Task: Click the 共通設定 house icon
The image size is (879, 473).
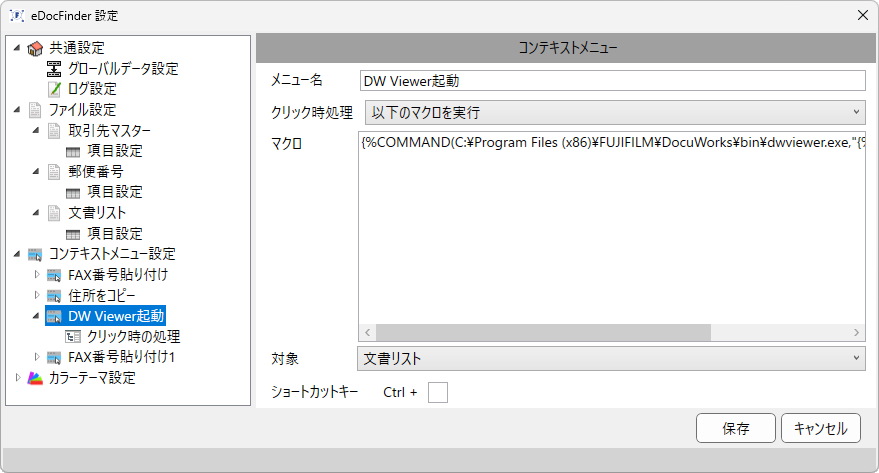Action: [x=35, y=49]
